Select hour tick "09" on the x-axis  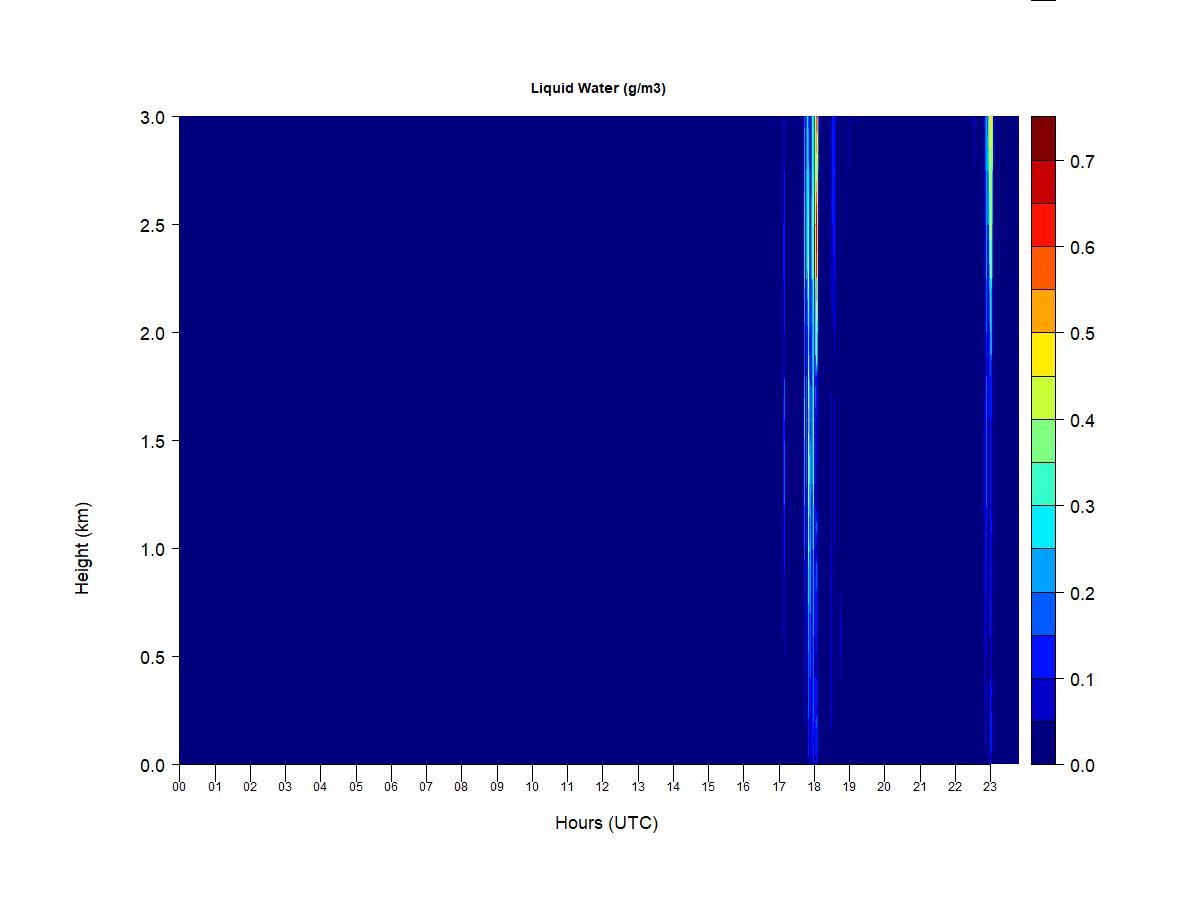[497, 787]
